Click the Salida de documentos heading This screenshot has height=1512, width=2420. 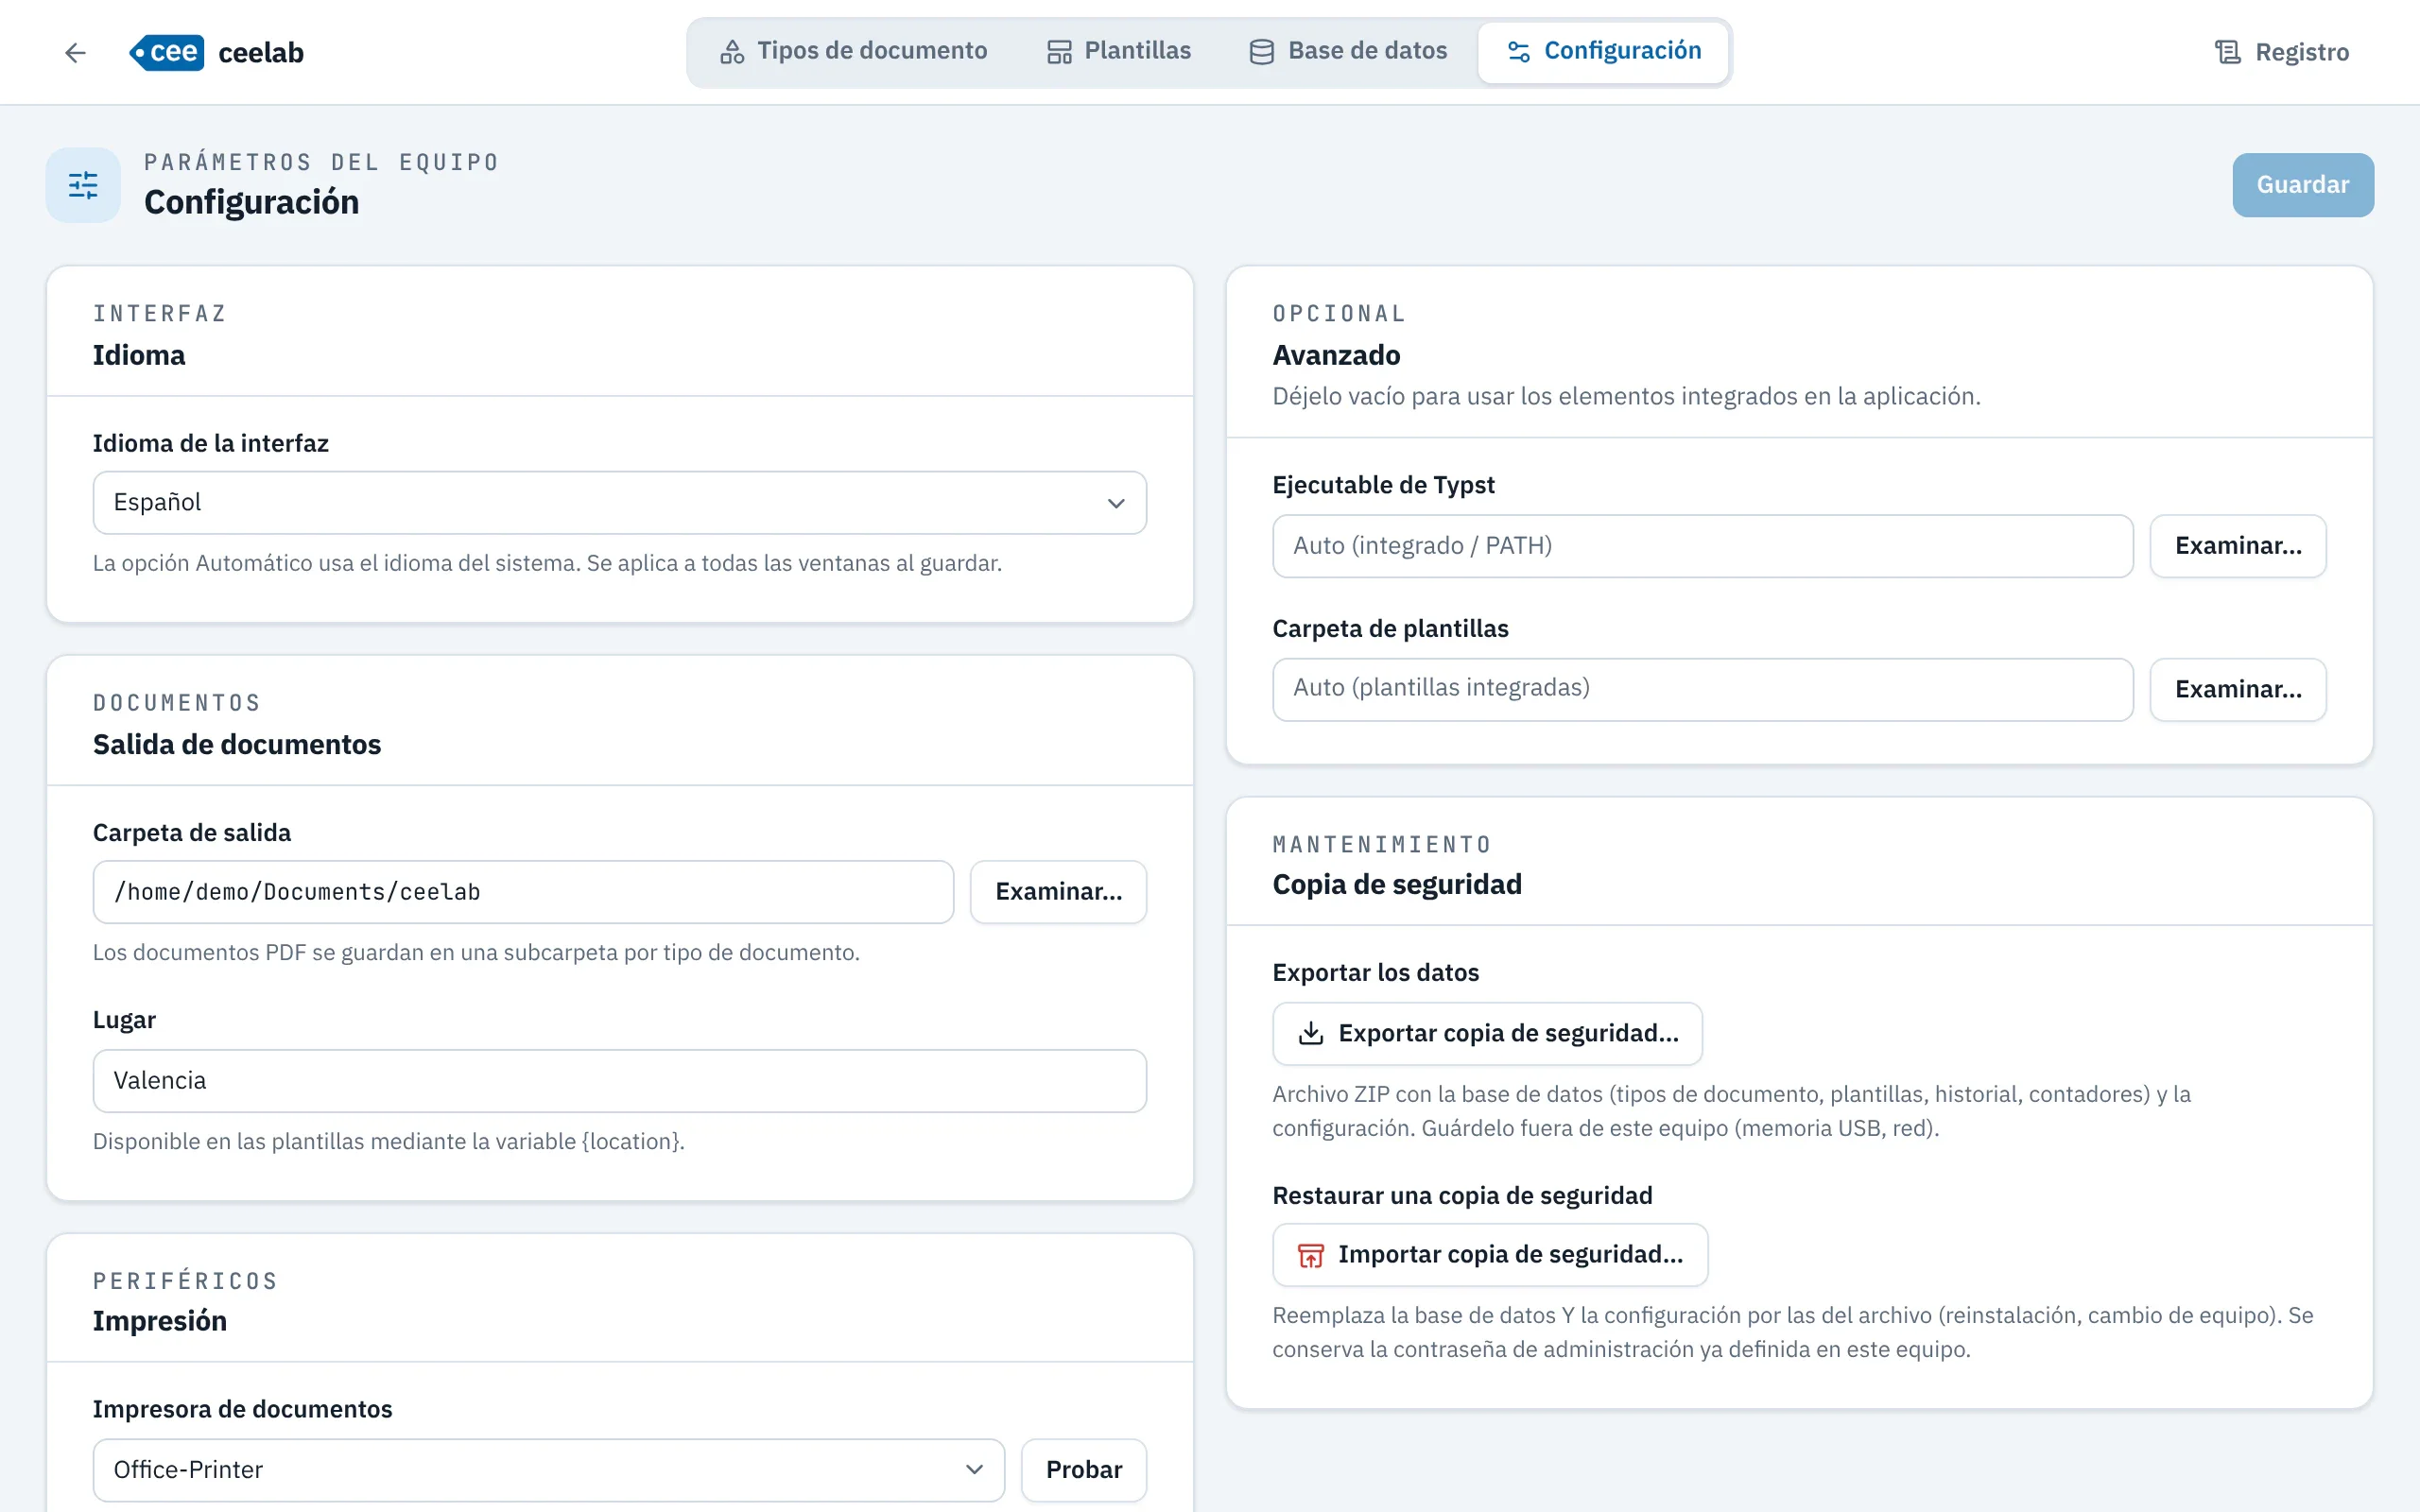click(237, 745)
